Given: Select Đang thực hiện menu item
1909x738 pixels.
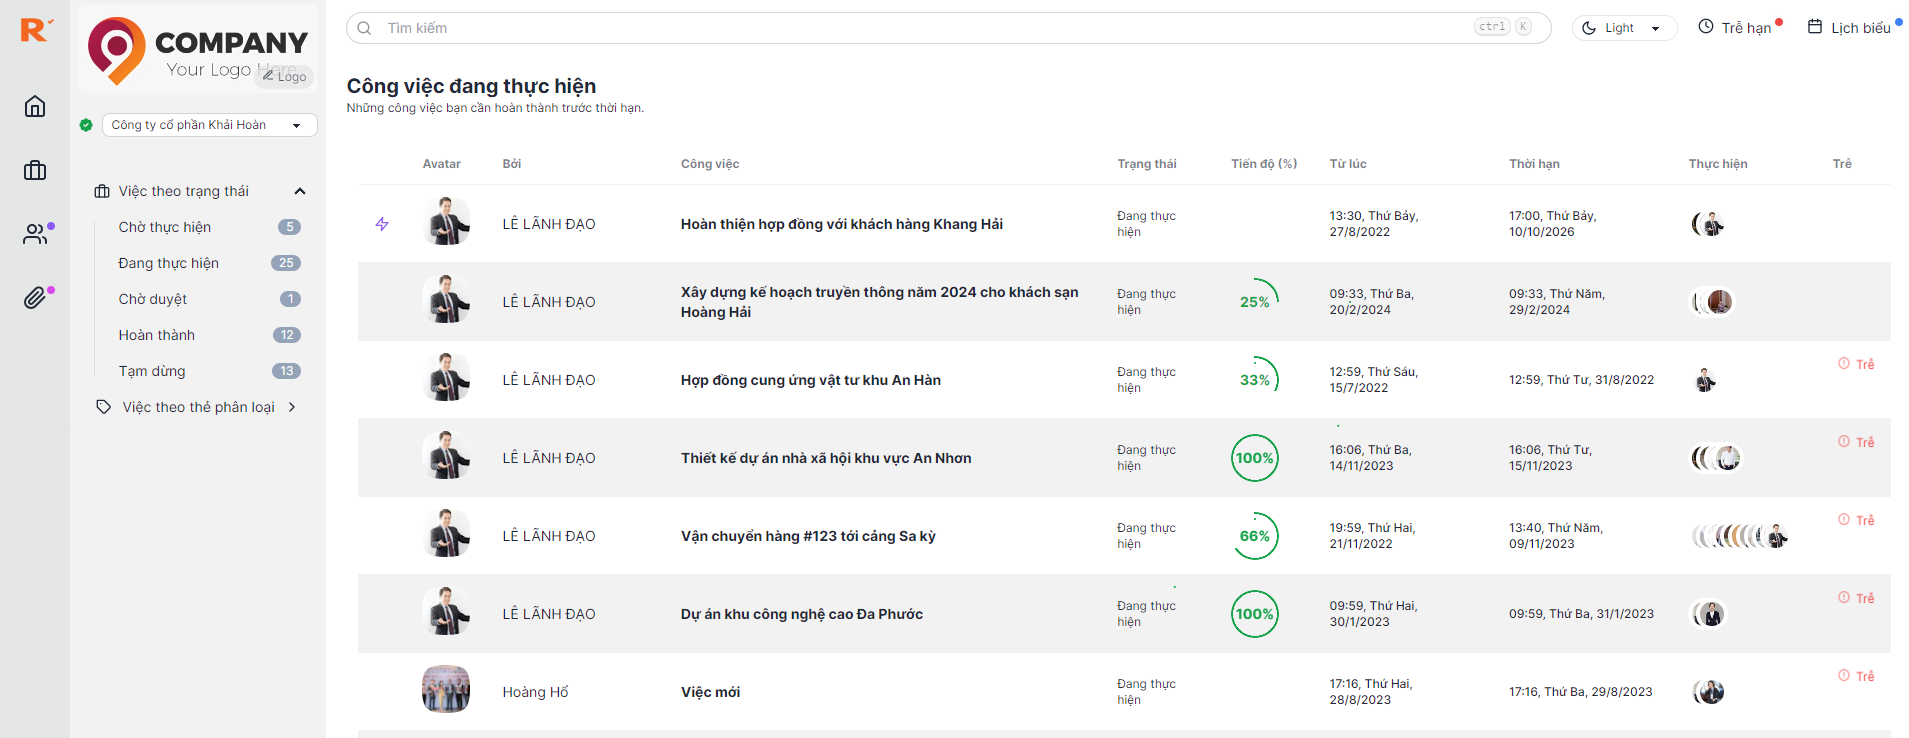Looking at the screenshot, I should (168, 263).
